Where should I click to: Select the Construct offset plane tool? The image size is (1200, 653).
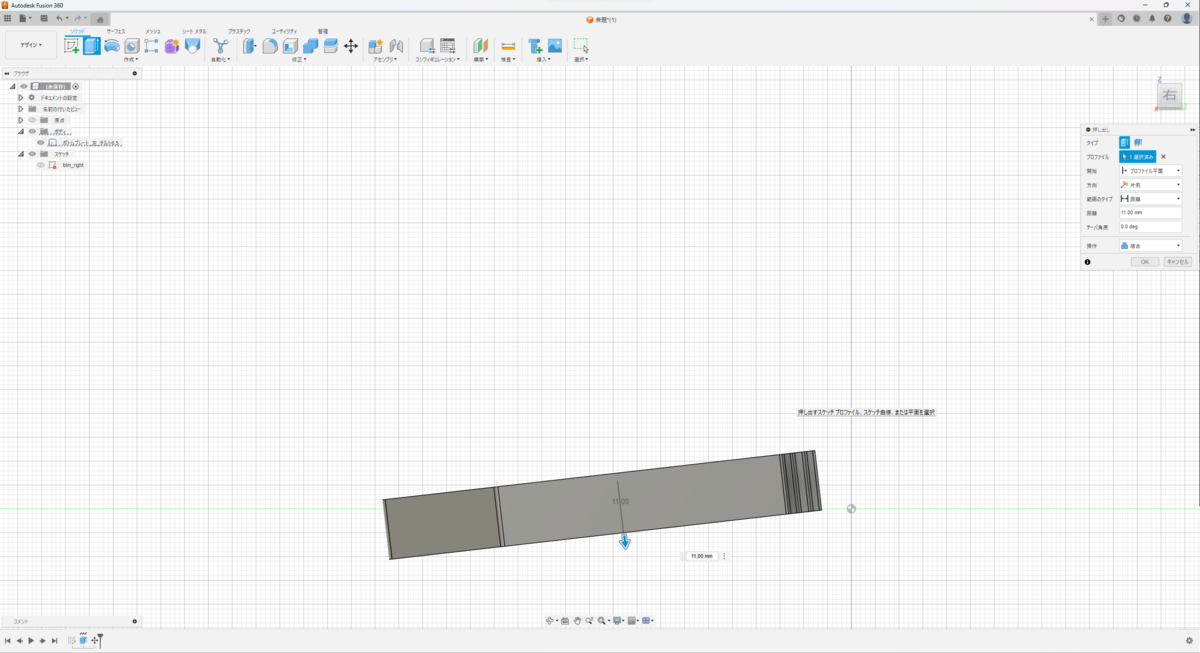coord(480,46)
